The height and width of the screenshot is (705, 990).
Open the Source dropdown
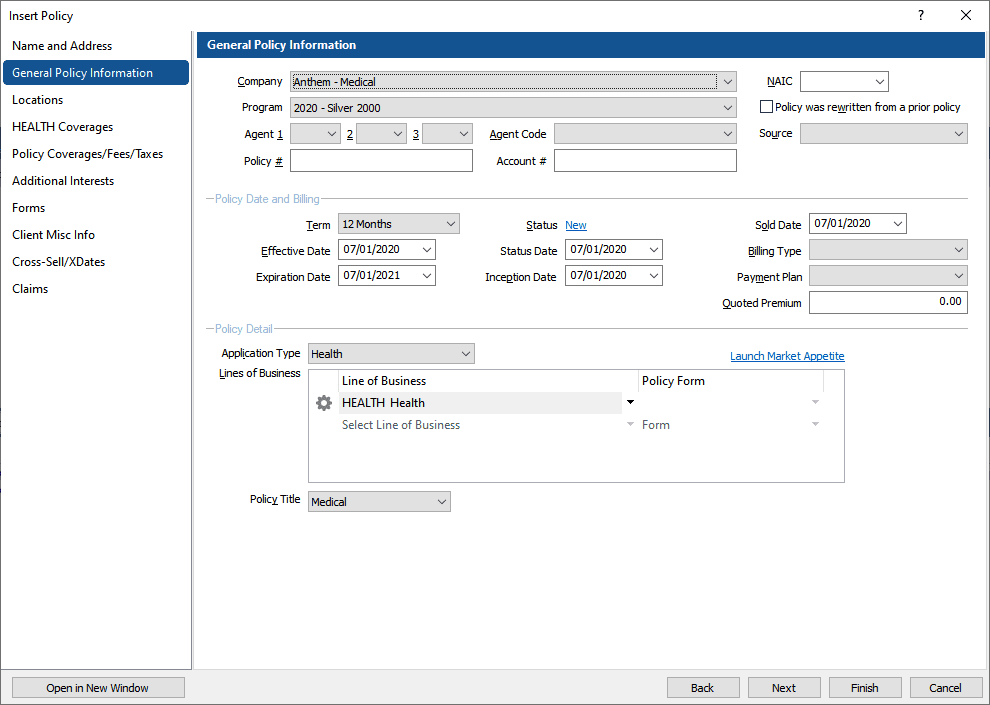(x=959, y=134)
